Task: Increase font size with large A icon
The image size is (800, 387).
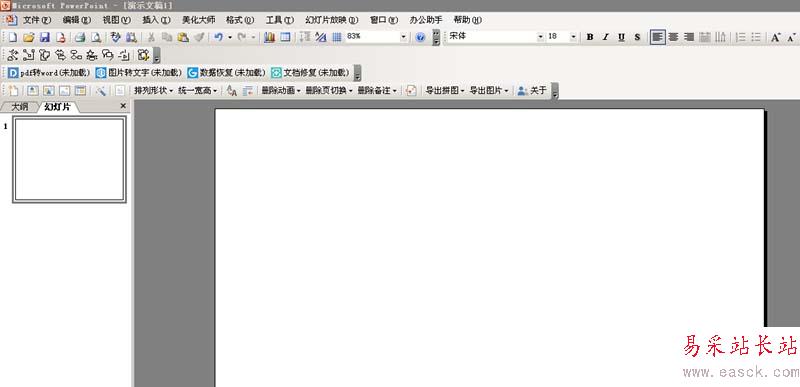Action: (x=776, y=37)
